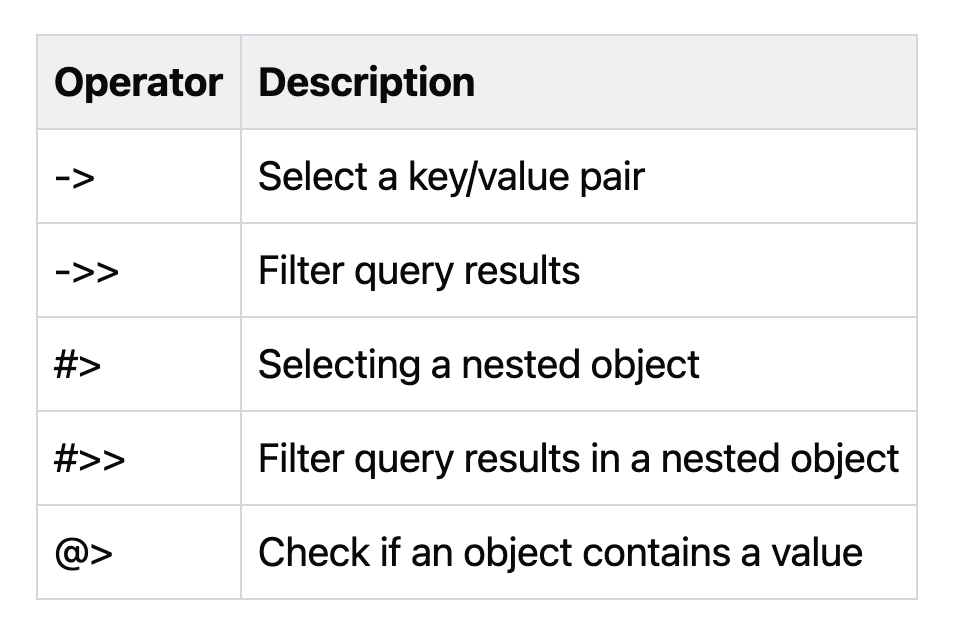
Task: Click the Description column header
Action: click(366, 83)
